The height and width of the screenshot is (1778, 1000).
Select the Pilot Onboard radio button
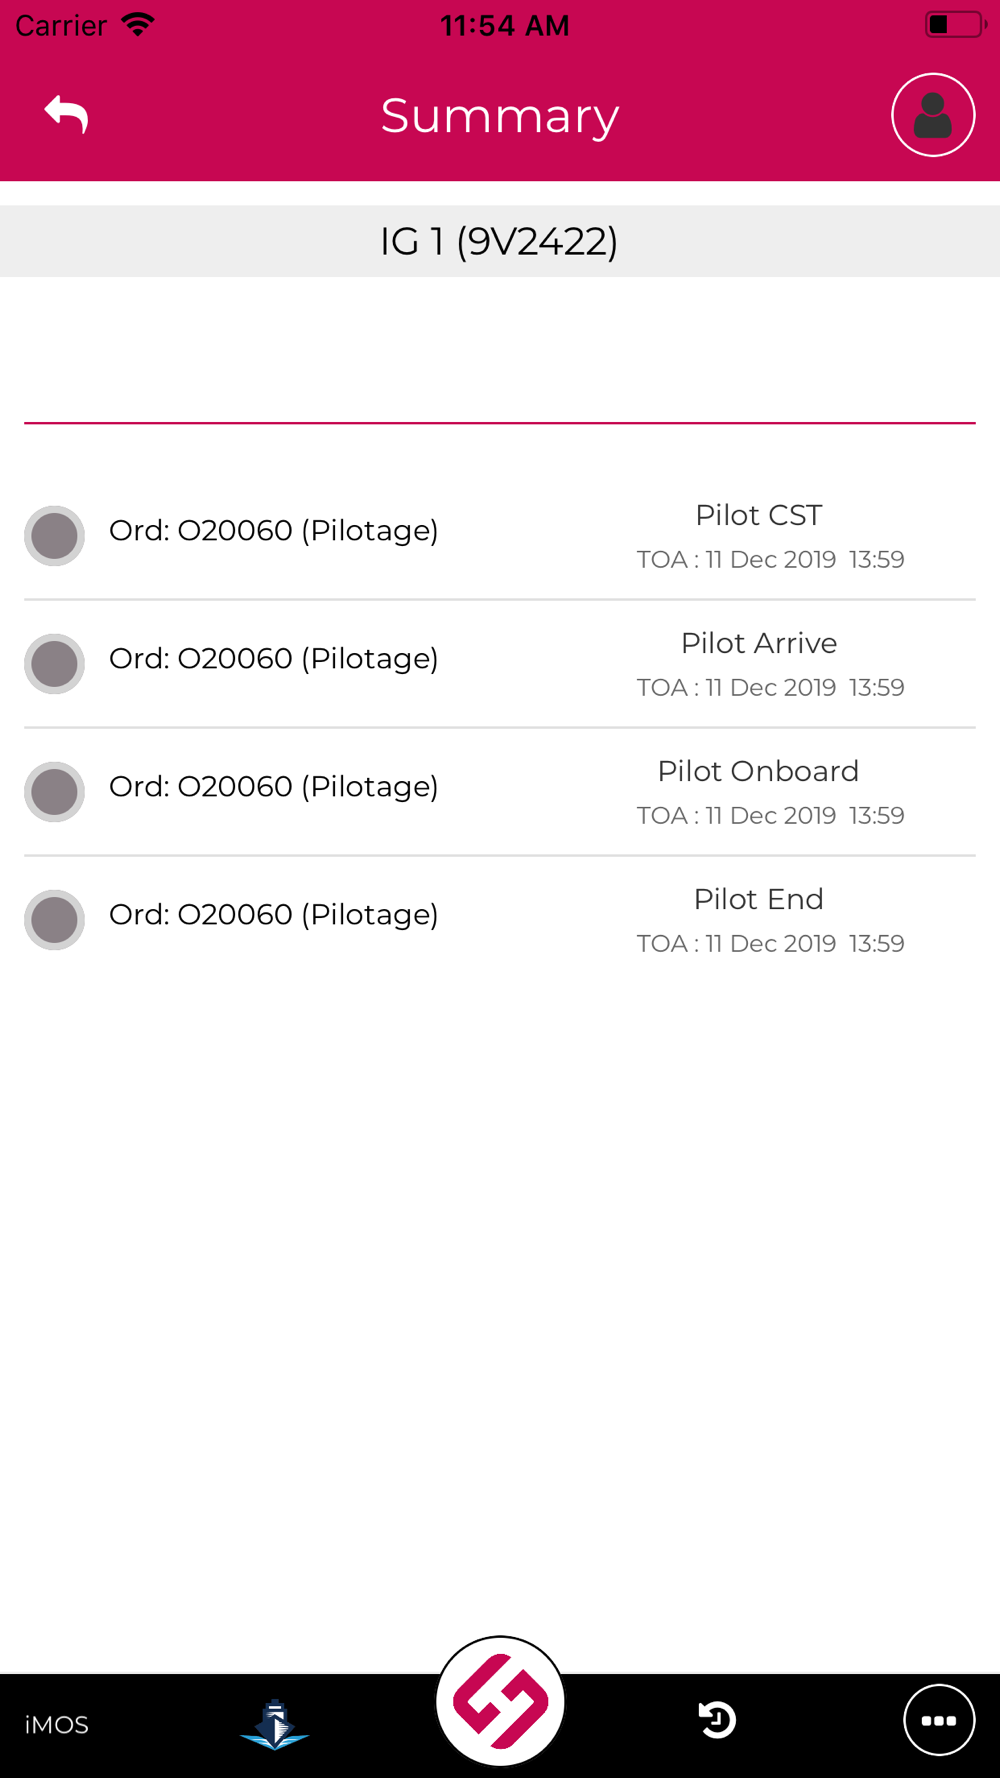pos(55,792)
